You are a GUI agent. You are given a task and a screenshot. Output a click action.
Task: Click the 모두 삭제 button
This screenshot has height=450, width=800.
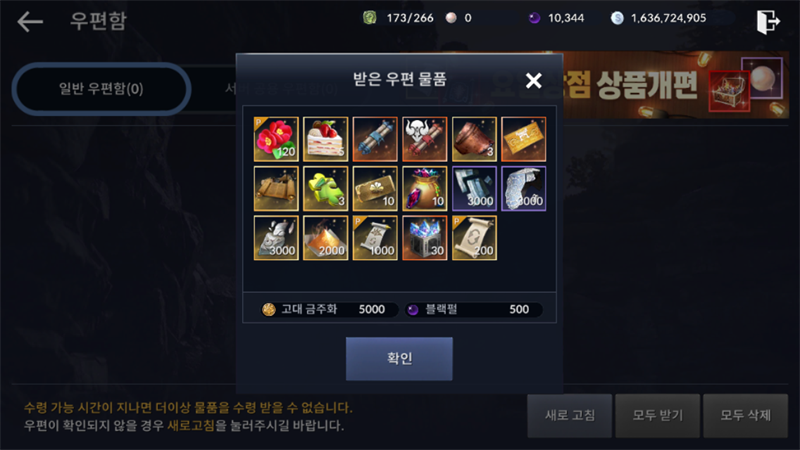(x=745, y=415)
